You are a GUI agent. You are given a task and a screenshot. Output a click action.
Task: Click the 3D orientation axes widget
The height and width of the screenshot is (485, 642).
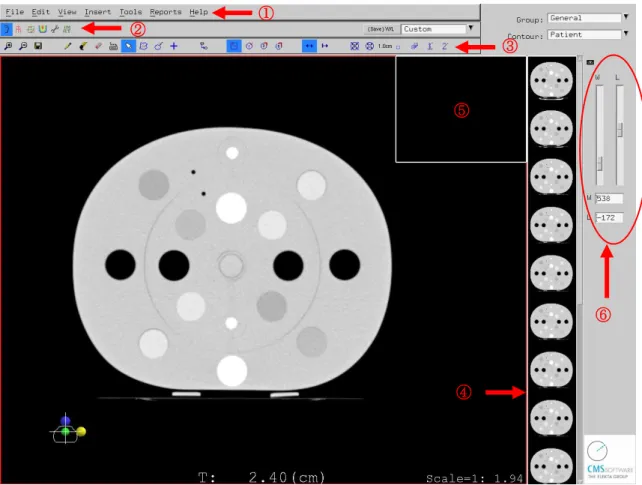coord(68,429)
